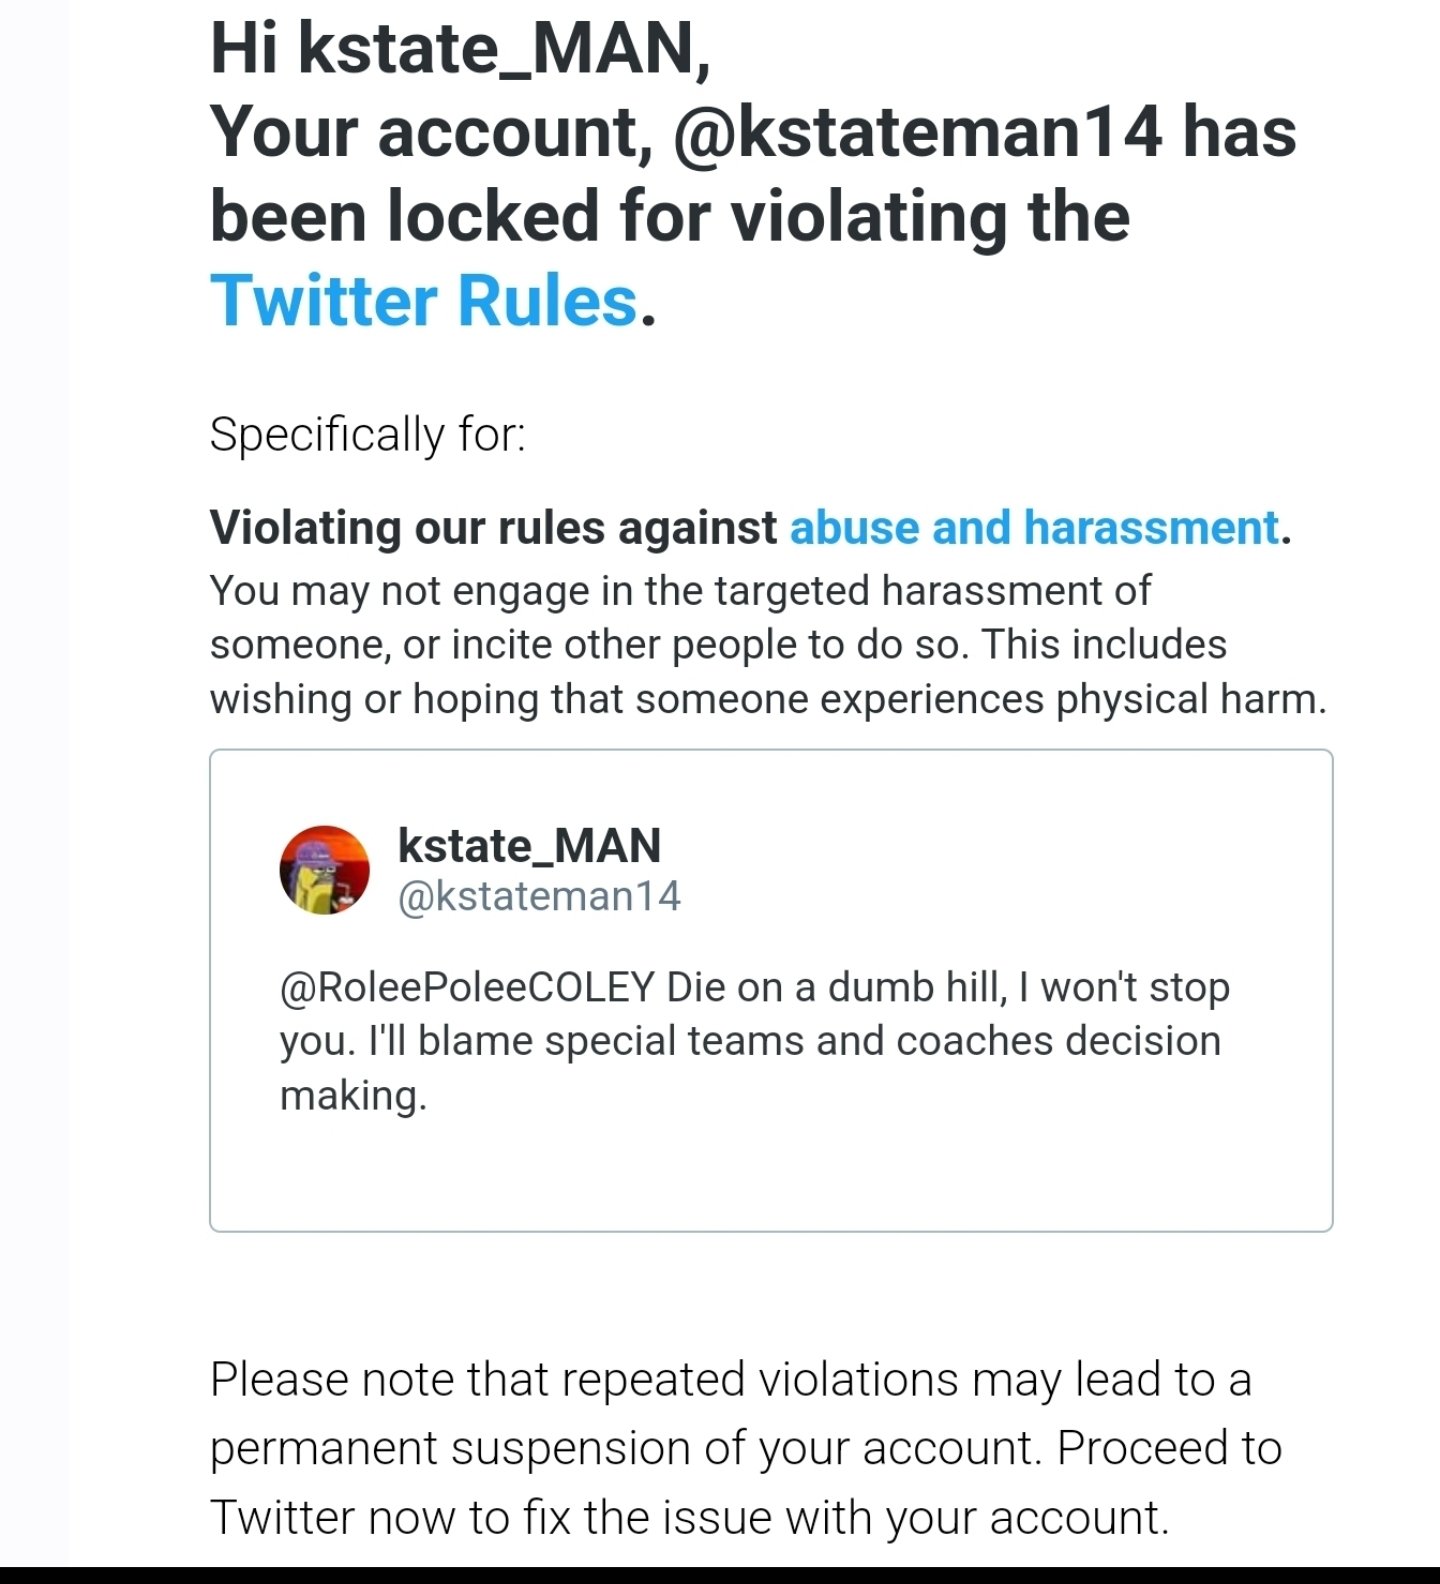Screen dimensions: 1440x1584
Task: Open the Twitter Rules link
Action: (x=423, y=301)
